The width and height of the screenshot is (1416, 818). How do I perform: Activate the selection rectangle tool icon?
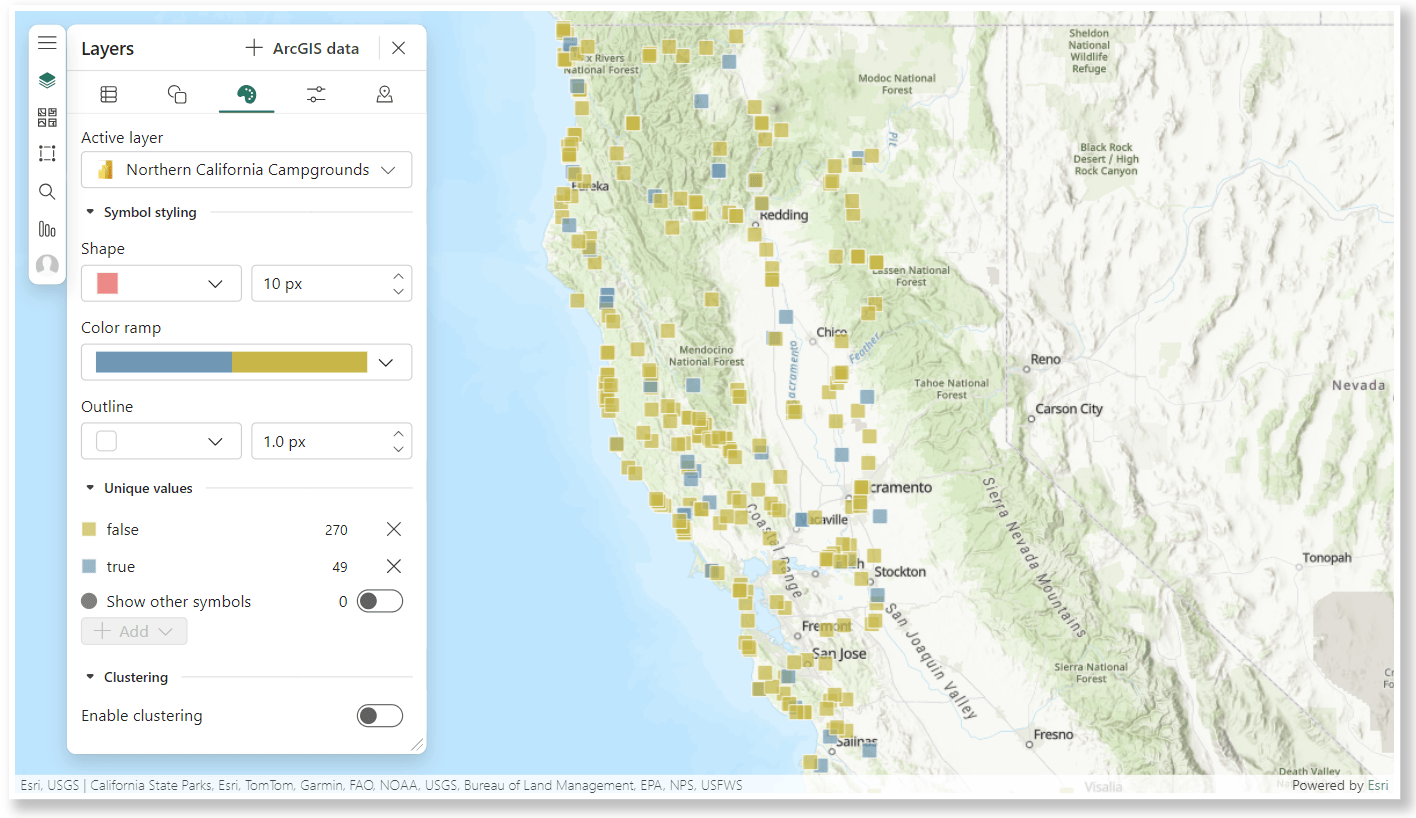[47, 153]
